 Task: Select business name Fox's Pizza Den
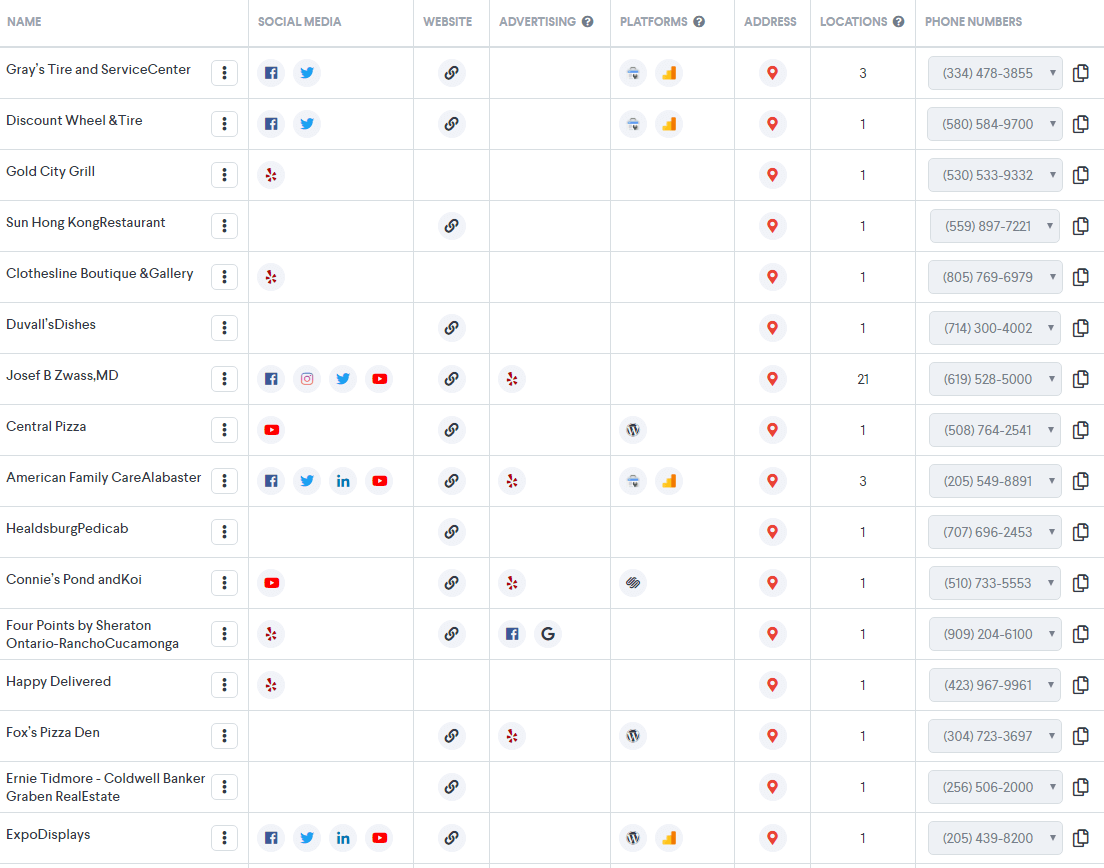53,732
